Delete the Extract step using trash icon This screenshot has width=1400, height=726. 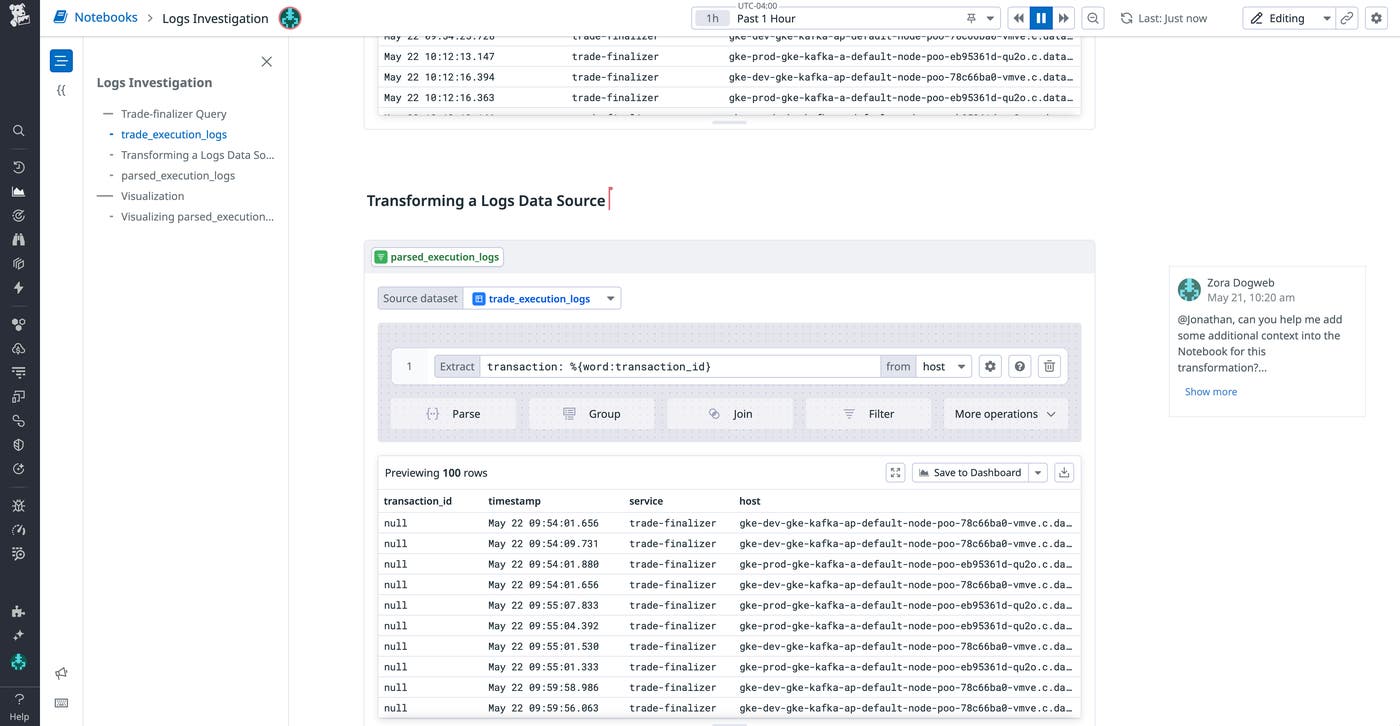pos(1049,366)
